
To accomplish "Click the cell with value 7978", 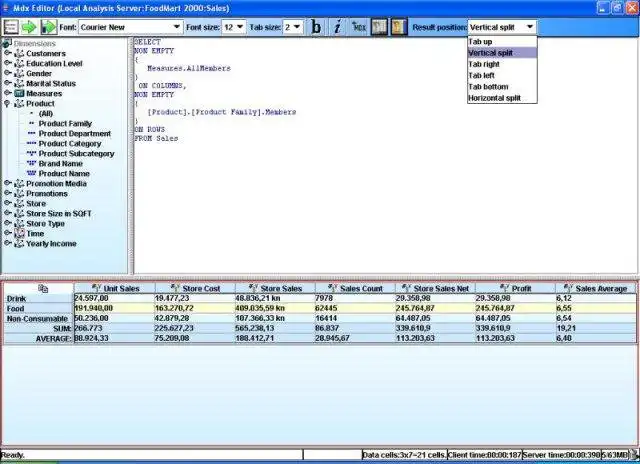I will click(354, 298).
